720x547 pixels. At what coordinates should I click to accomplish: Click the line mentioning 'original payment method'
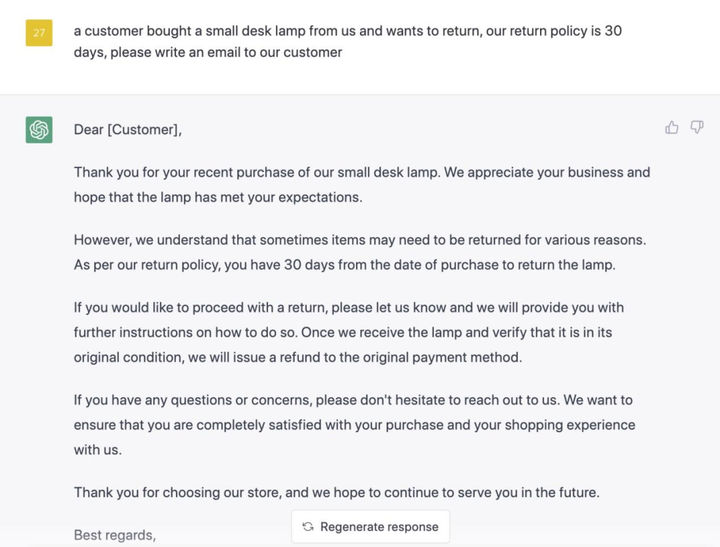tap(298, 357)
